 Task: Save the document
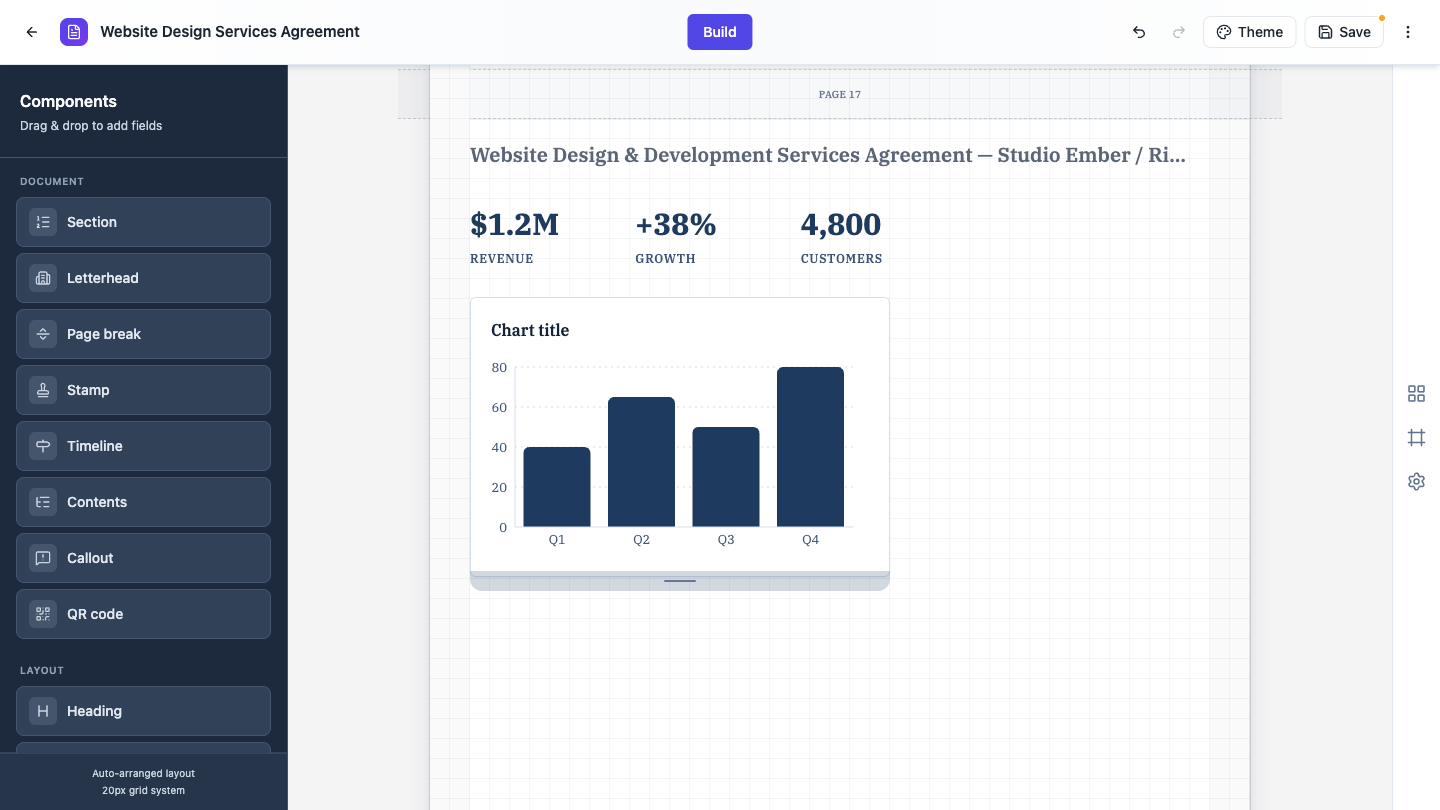1344,32
